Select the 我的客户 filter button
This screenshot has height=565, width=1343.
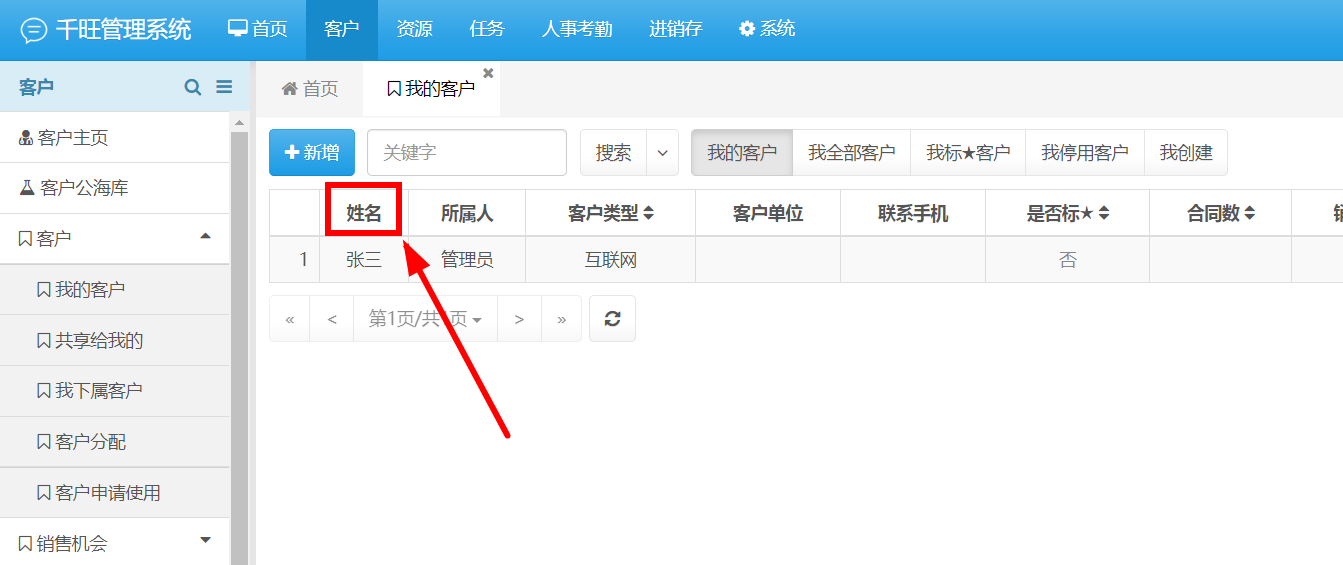pyautogui.click(x=742, y=152)
